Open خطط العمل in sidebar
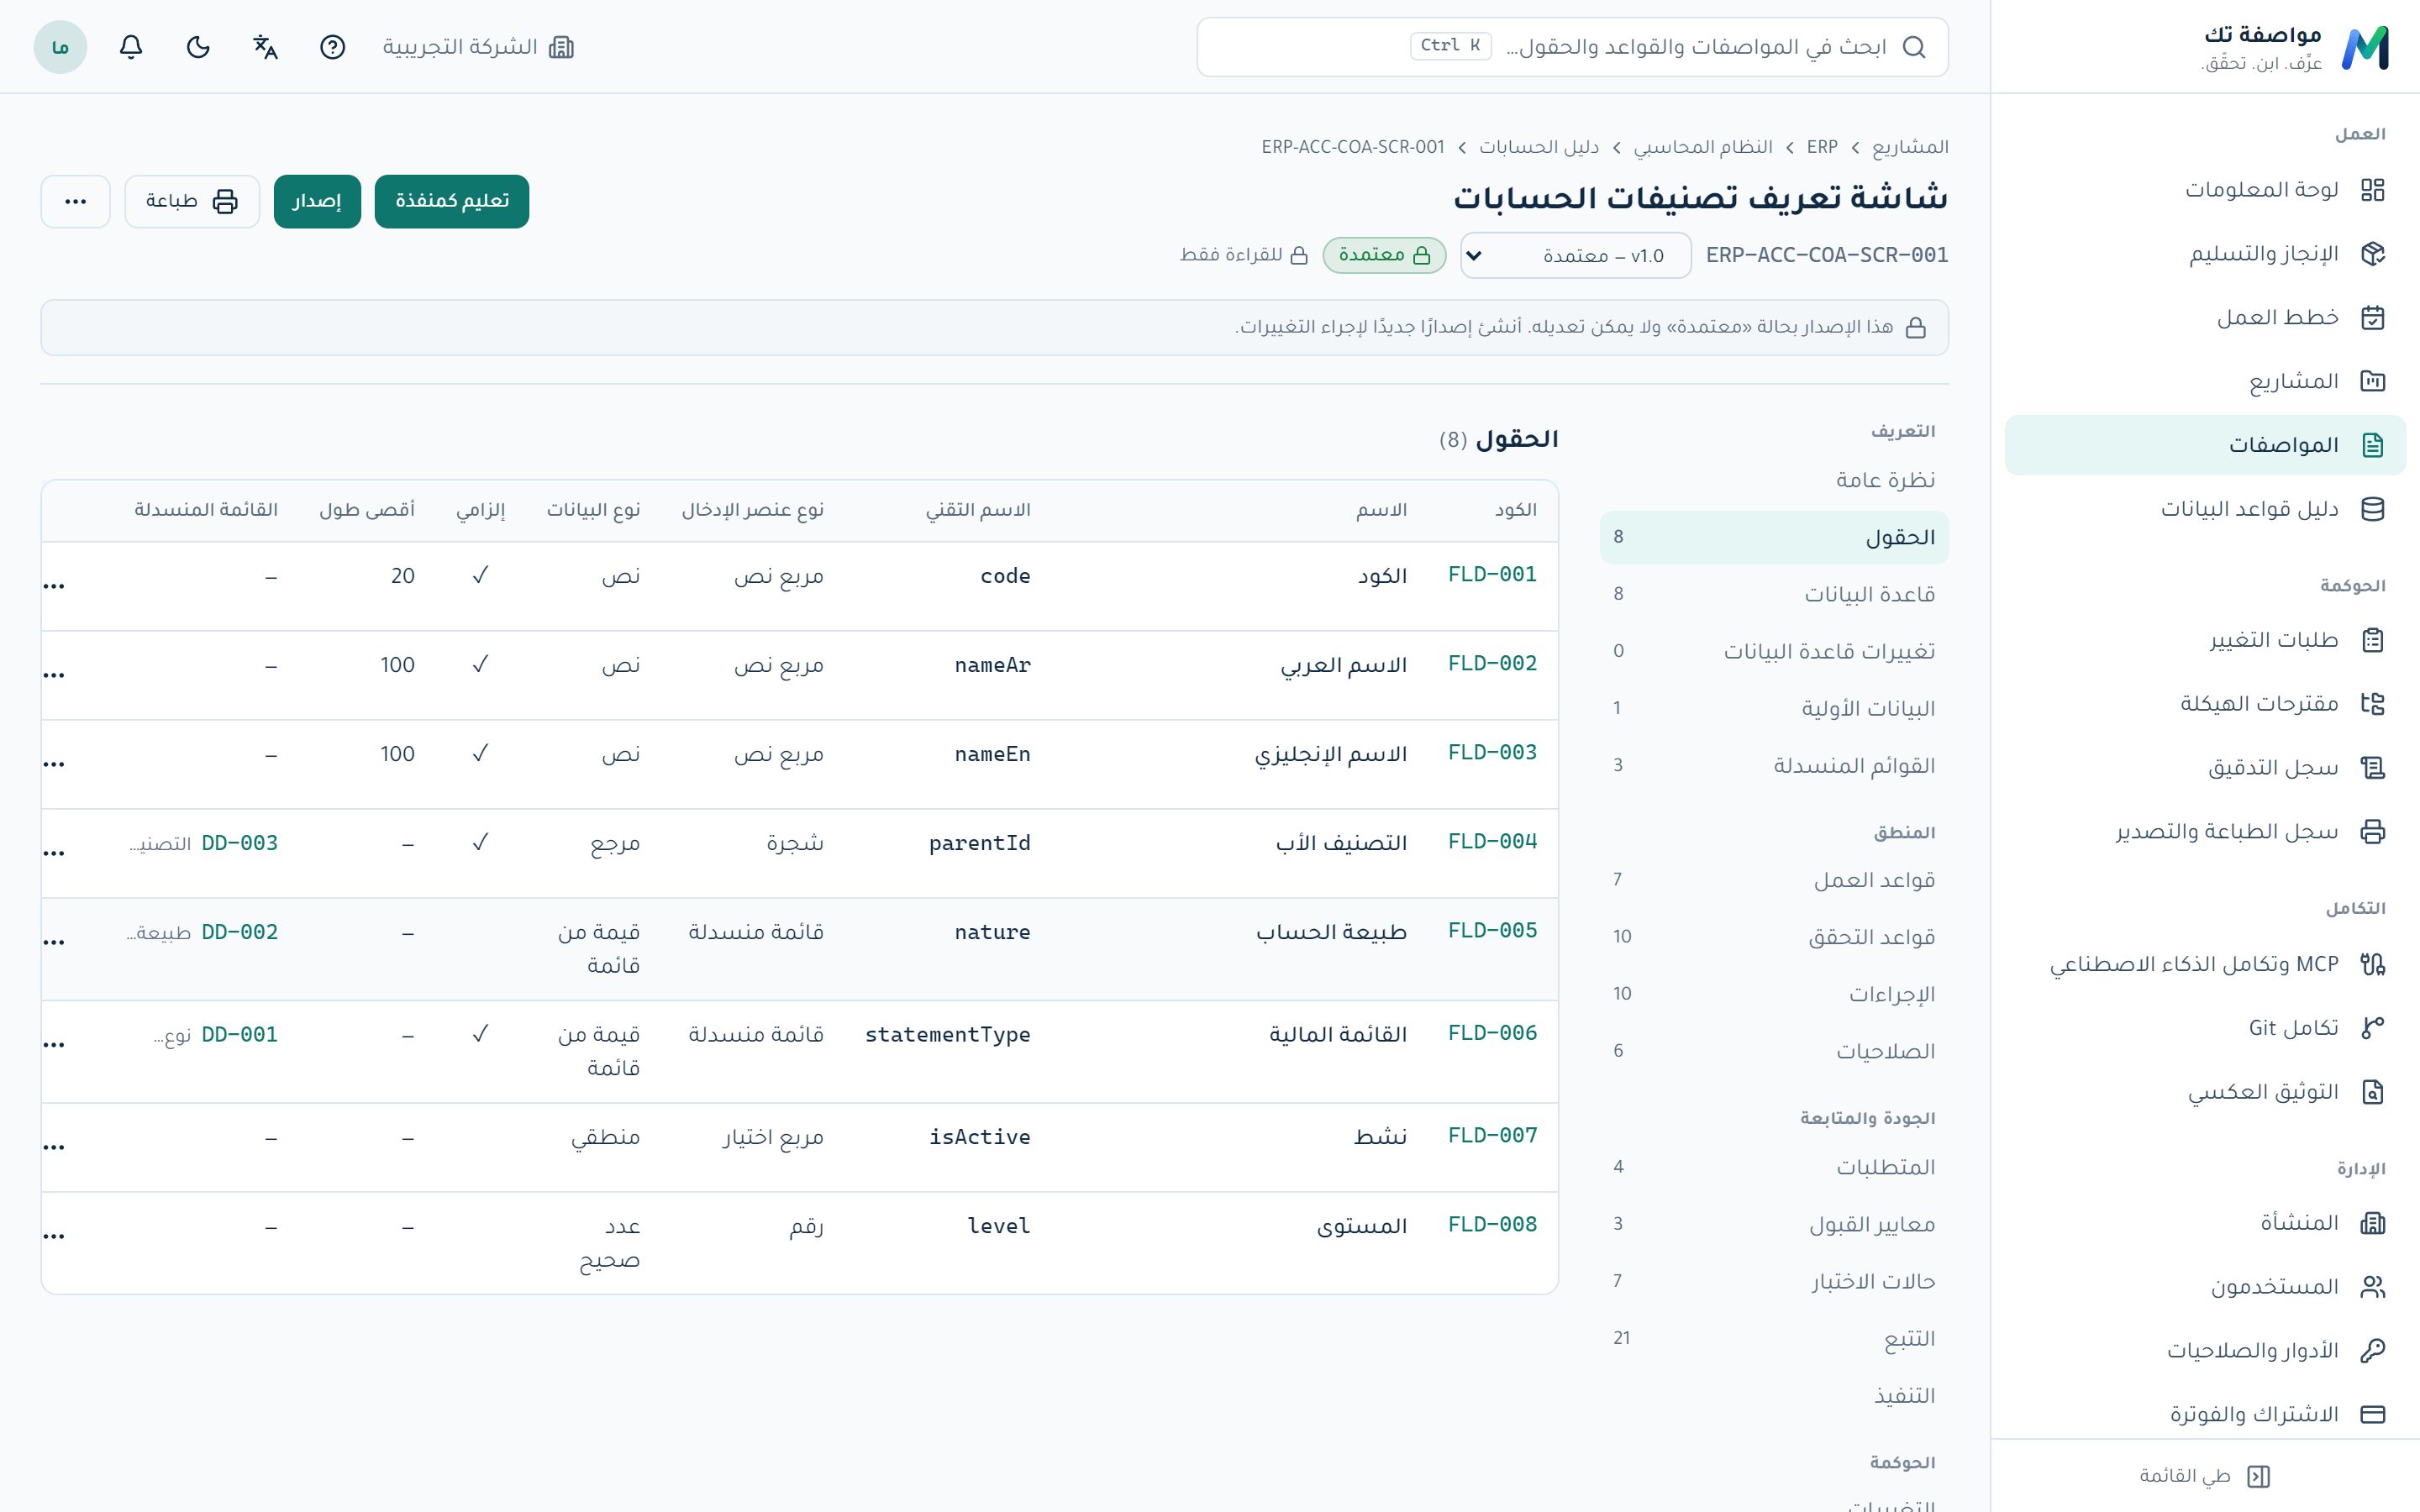 (x=2205, y=318)
